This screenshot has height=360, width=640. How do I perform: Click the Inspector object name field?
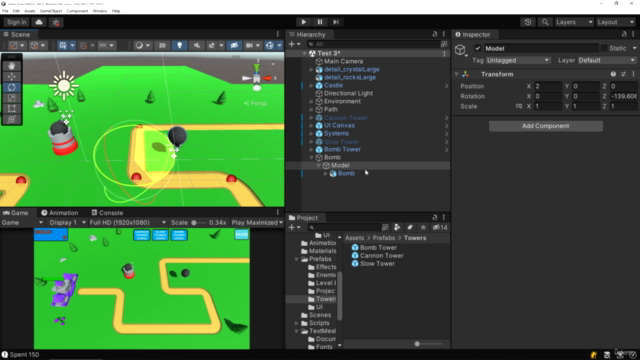[x=541, y=48]
